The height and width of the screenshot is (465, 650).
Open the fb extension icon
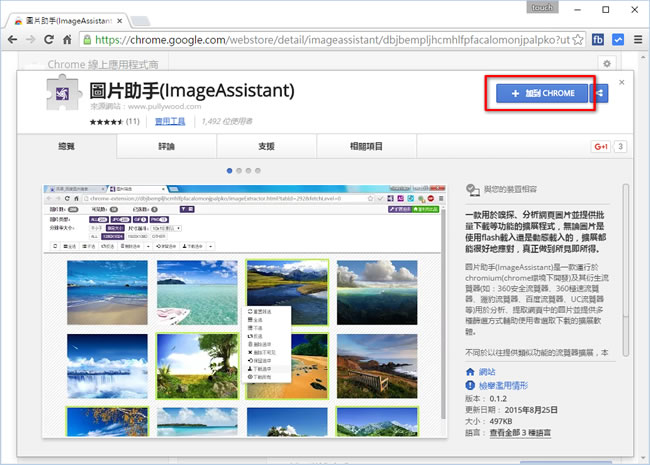[x=598, y=40]
